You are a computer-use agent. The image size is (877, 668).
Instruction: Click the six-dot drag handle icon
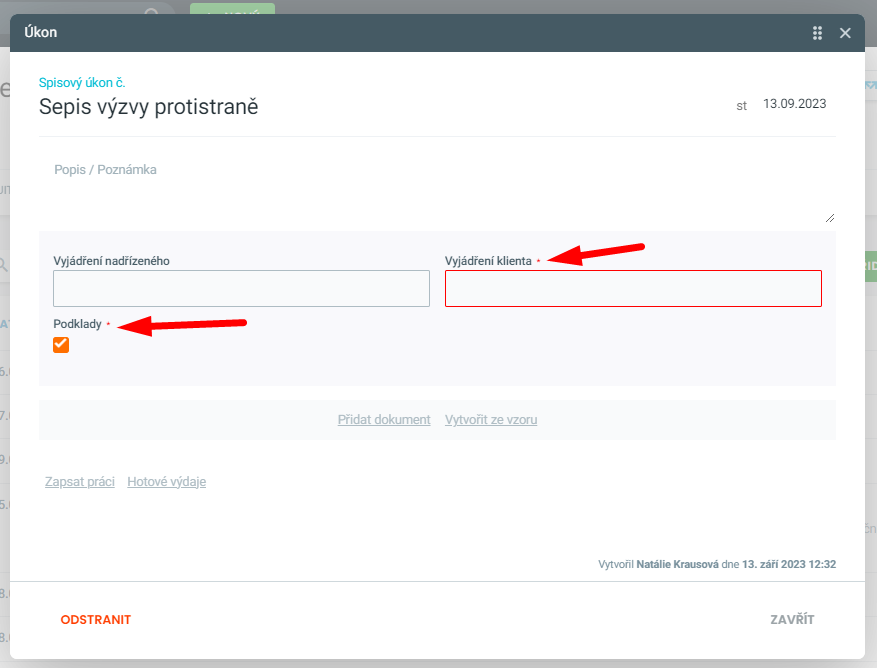point(818,33)
